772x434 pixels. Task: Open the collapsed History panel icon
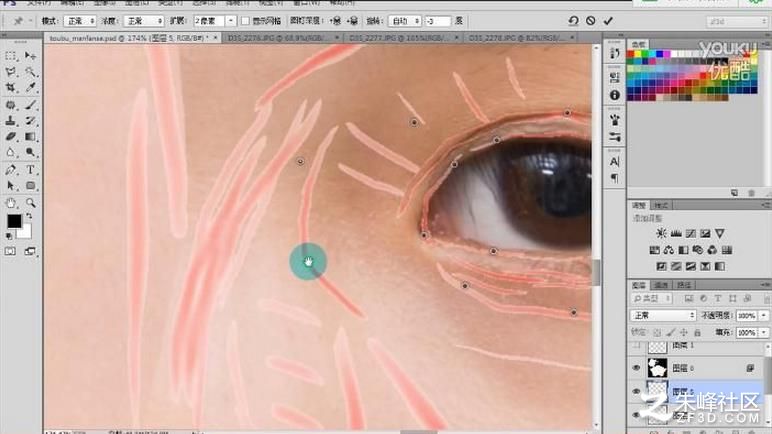coord(614,54)
